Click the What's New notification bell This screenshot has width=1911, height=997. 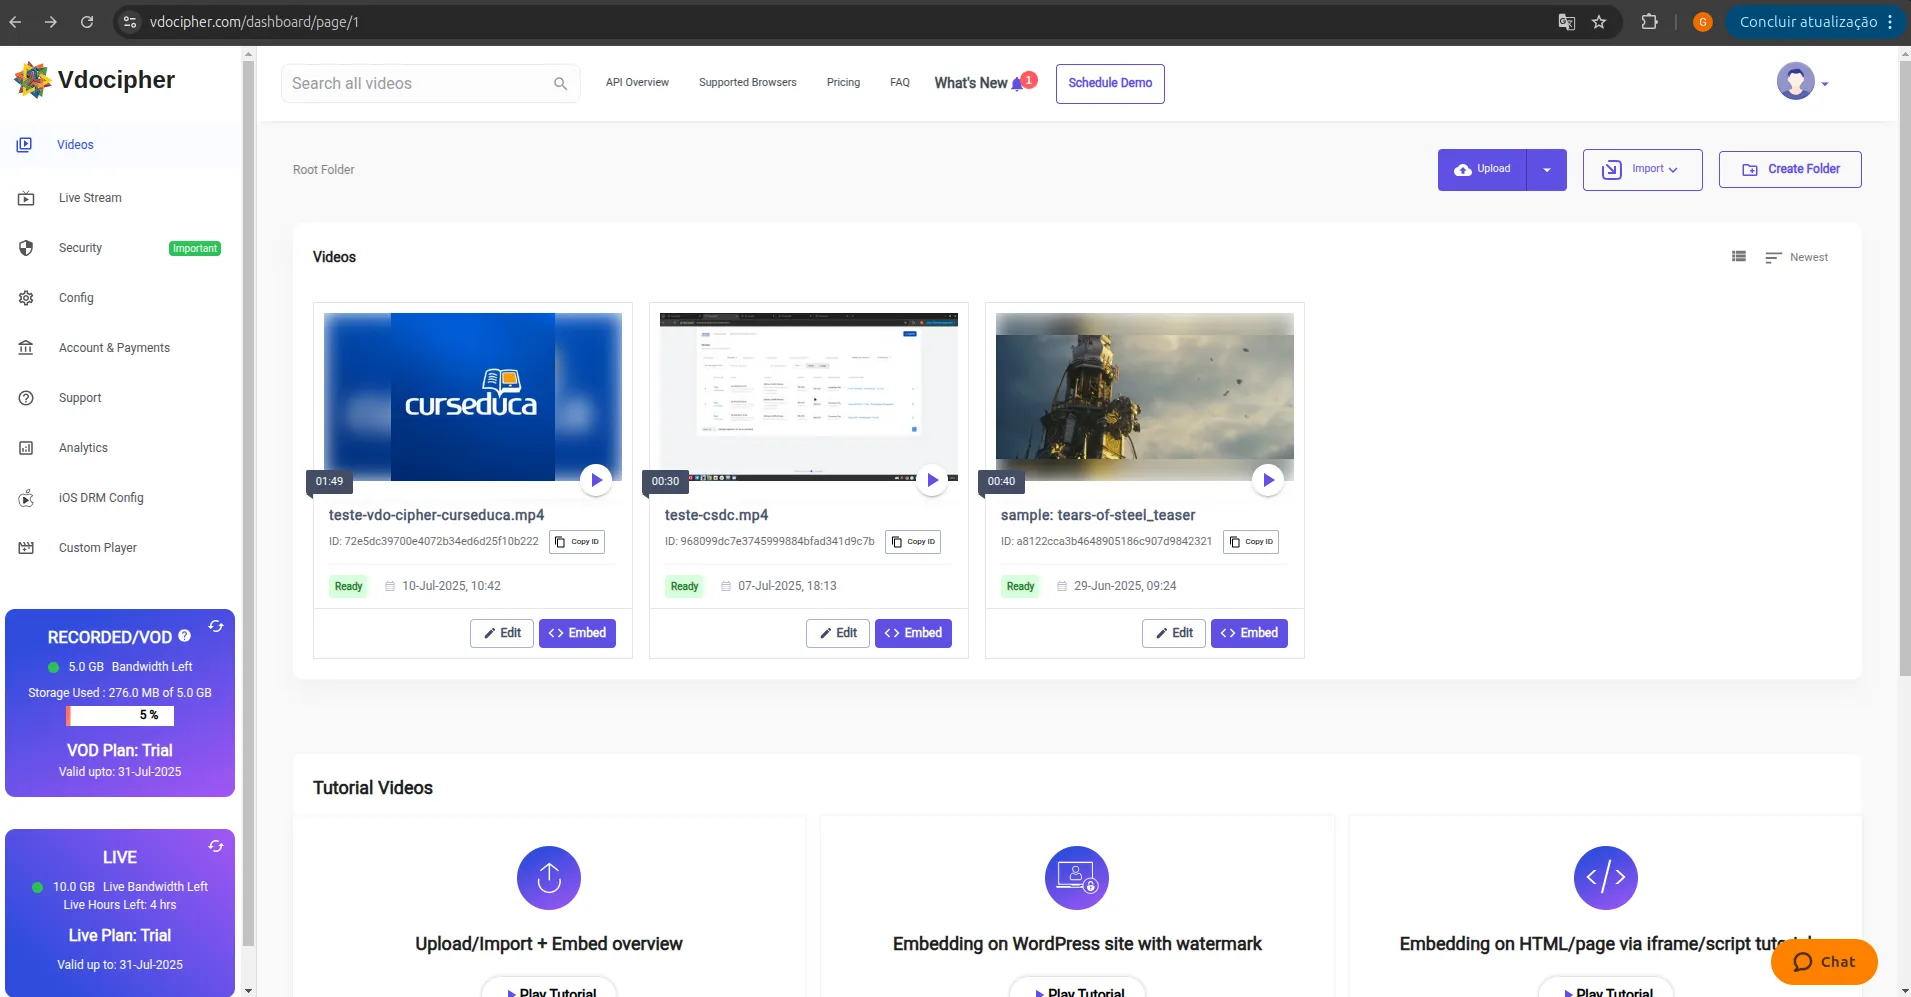click(x=1018, y=84)
